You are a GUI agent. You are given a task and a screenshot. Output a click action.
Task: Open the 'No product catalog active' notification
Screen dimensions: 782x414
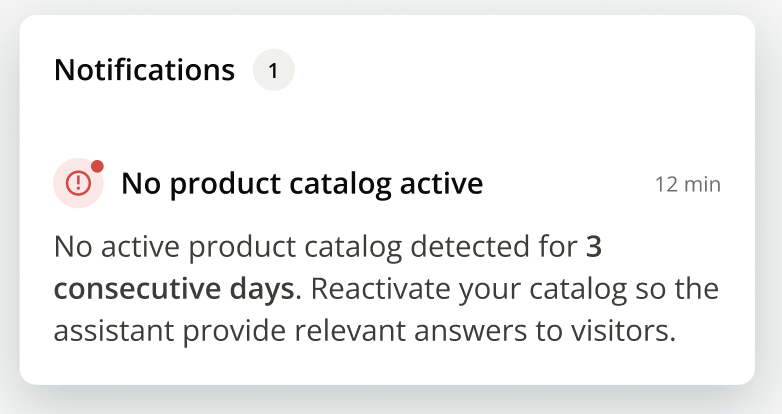tap(302, 184)
